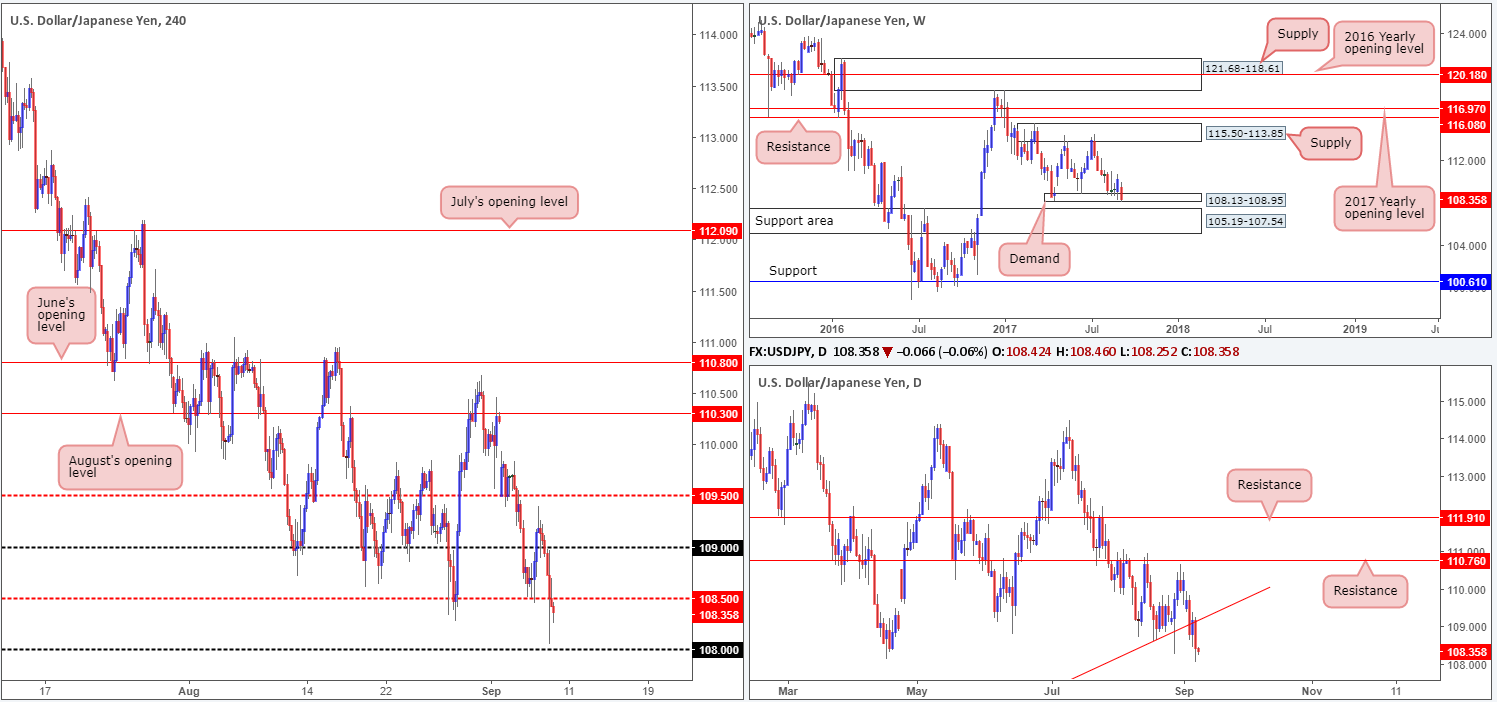Click the 'Support' text above the 100.610 line
Image resolution: width=1497 pixels, height=702 pixels.
pyautogui.click(x=793, y=270)
